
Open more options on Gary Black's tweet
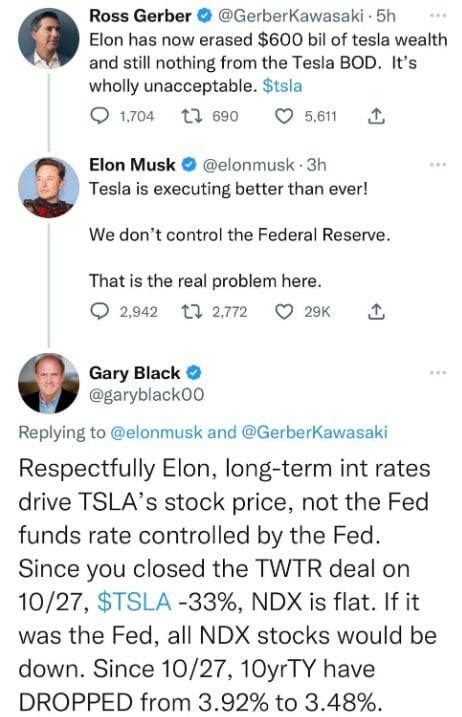pyautogui.click(x=437, y=373)
